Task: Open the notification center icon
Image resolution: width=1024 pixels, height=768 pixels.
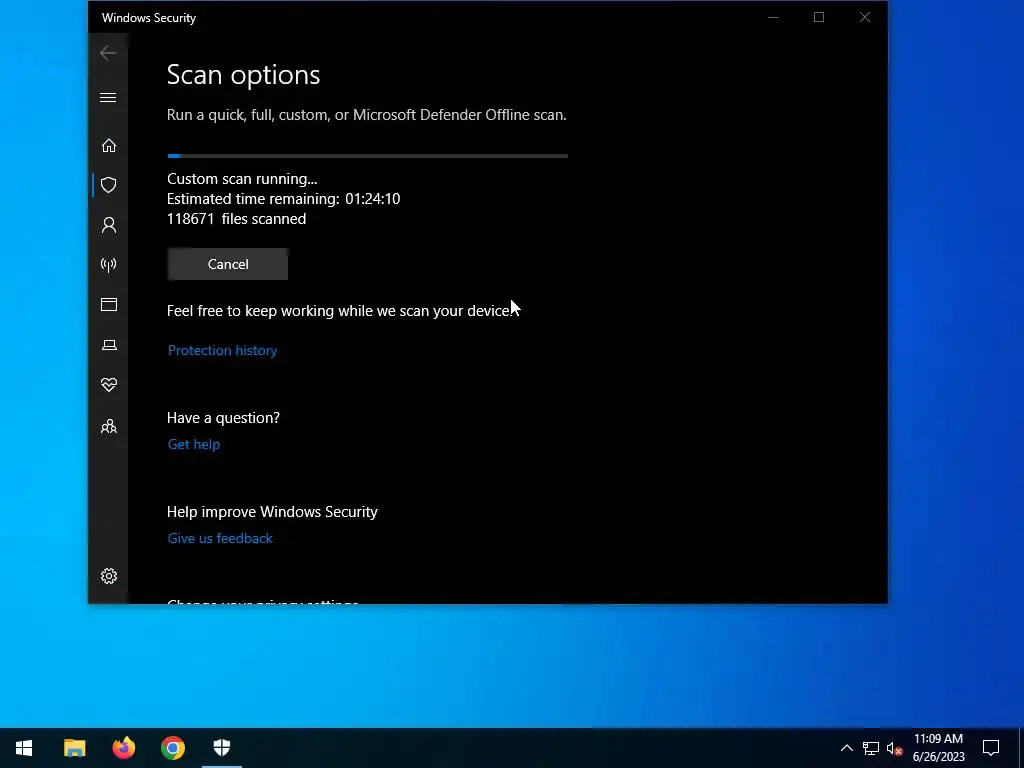Action: coord(991,748)
